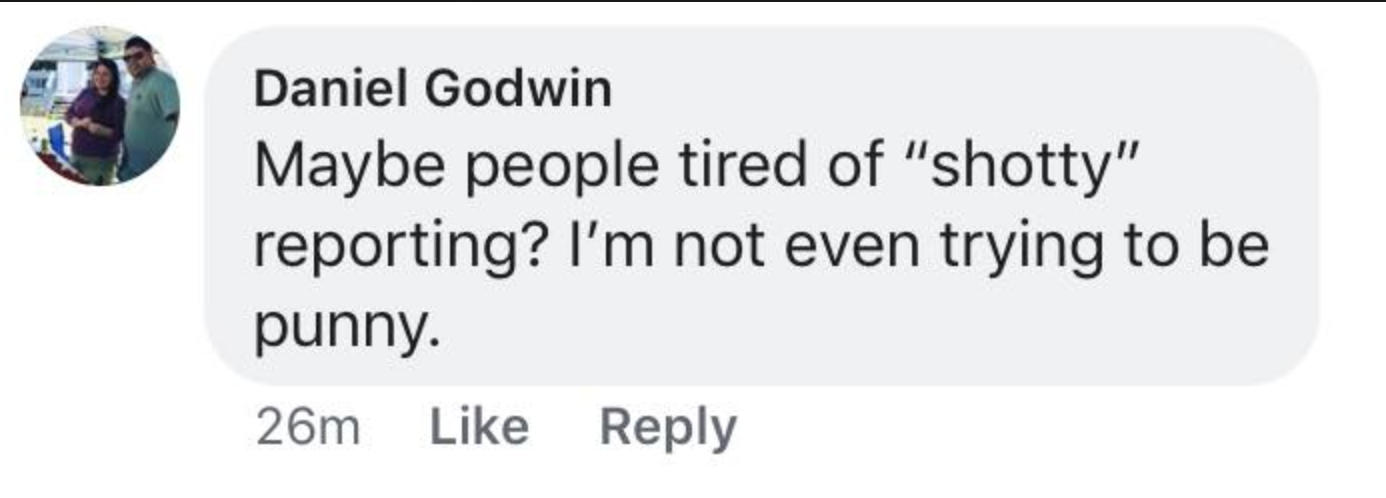1386x498 pixels.
Task: Open the 26m comment timestamp
Action: coord(307,428)
